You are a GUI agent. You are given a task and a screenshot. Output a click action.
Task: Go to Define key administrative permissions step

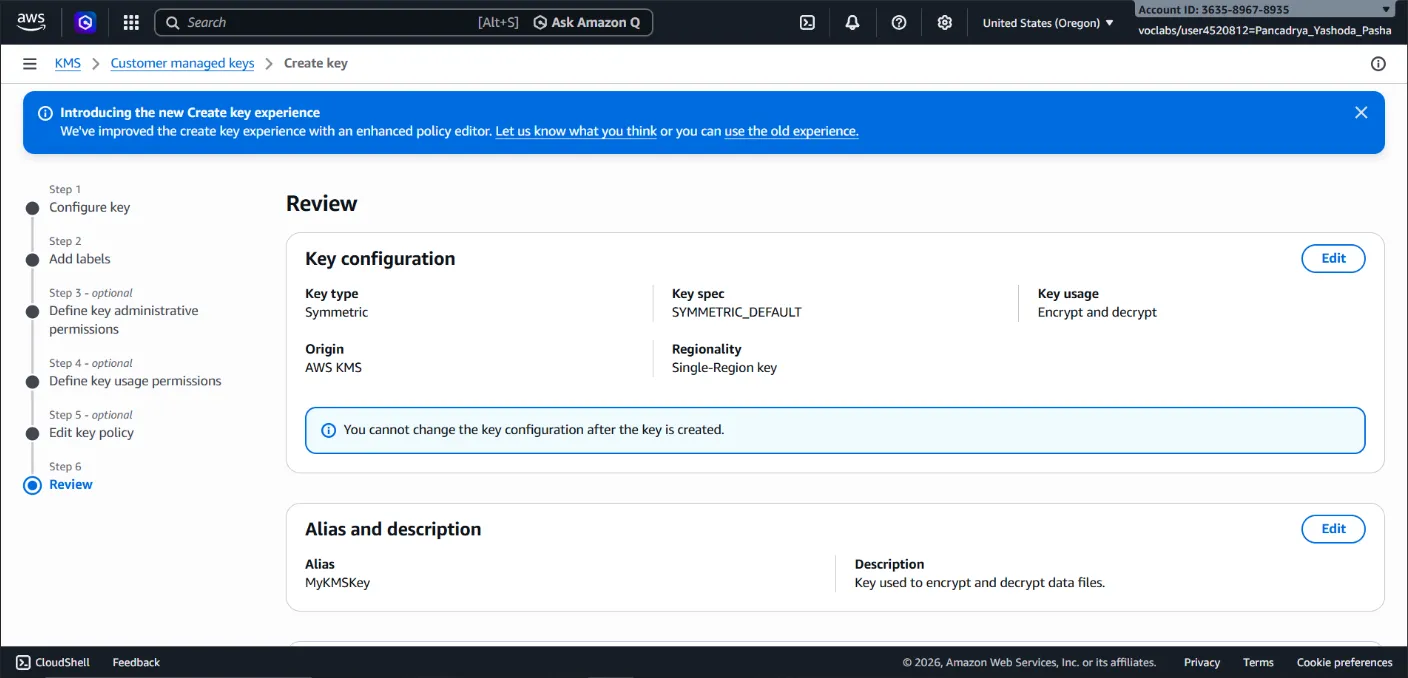point(124,320)
